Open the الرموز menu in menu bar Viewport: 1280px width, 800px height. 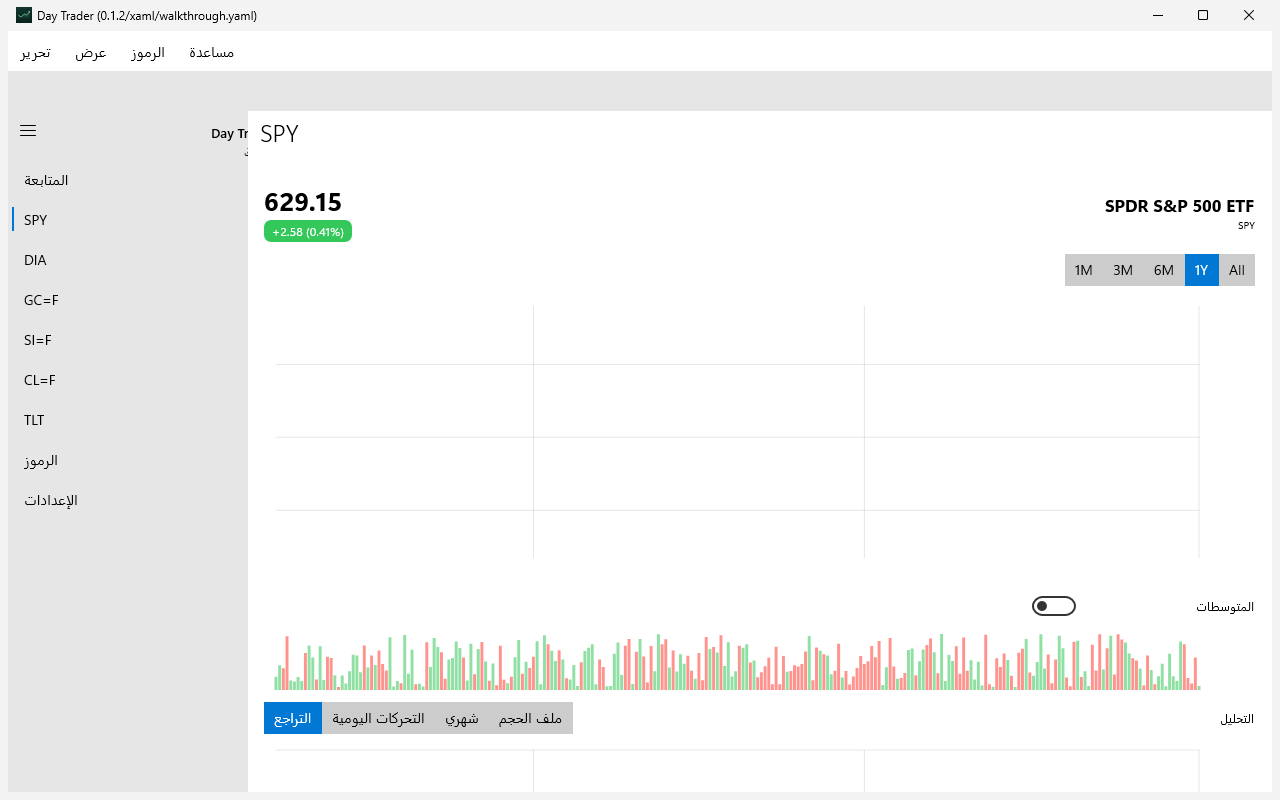click(148, 52)
